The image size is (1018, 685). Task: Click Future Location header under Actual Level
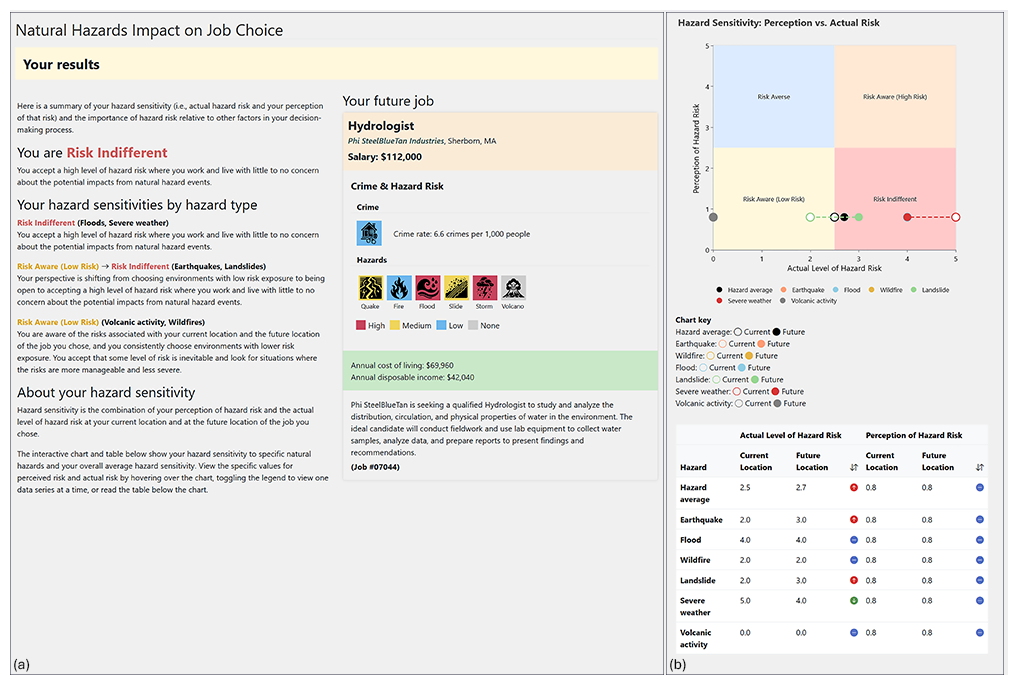(x=811, y=461)
